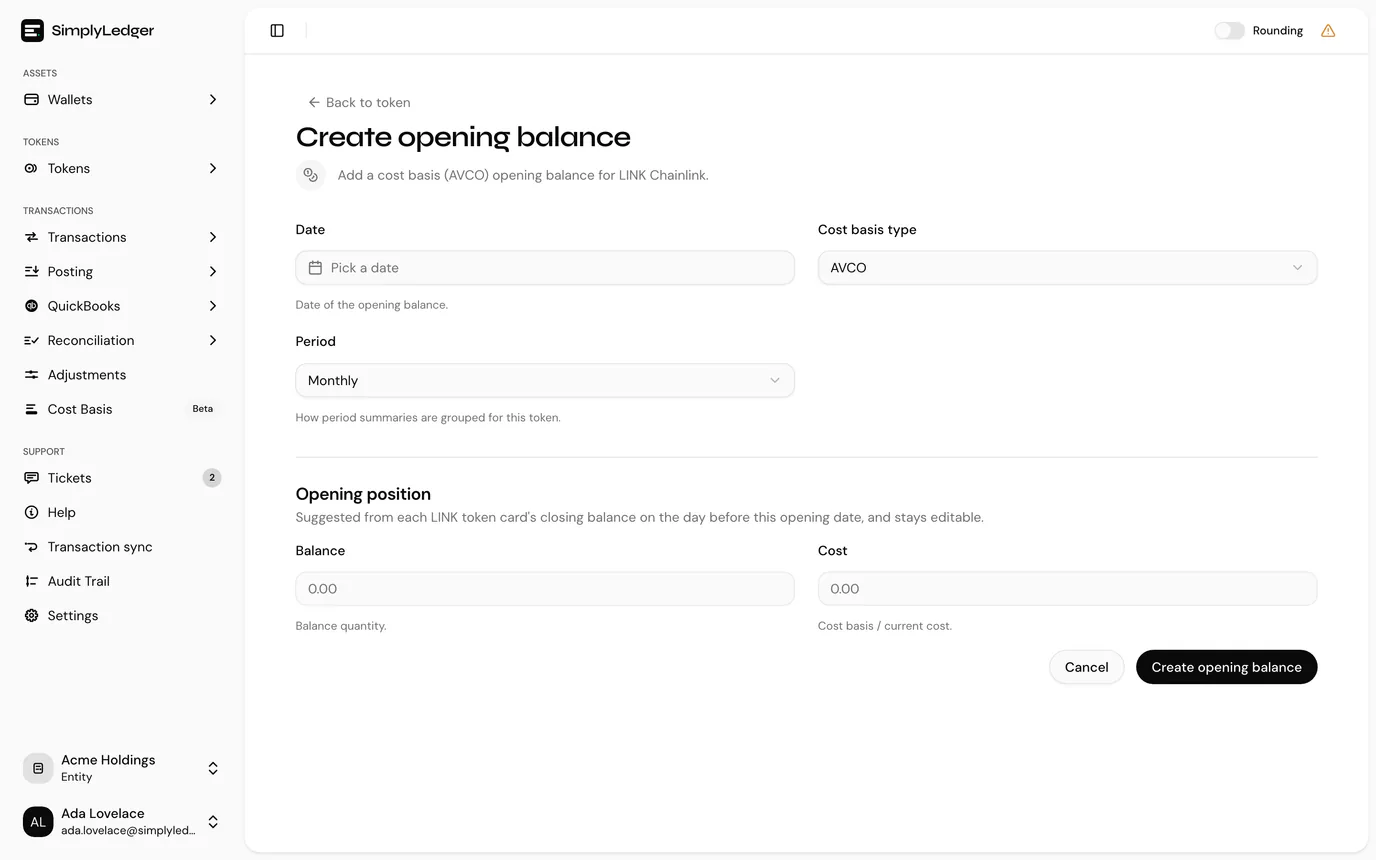Open Settings page
The width and height of the screenshot is (1376, 860).
[x=122, y=616]
